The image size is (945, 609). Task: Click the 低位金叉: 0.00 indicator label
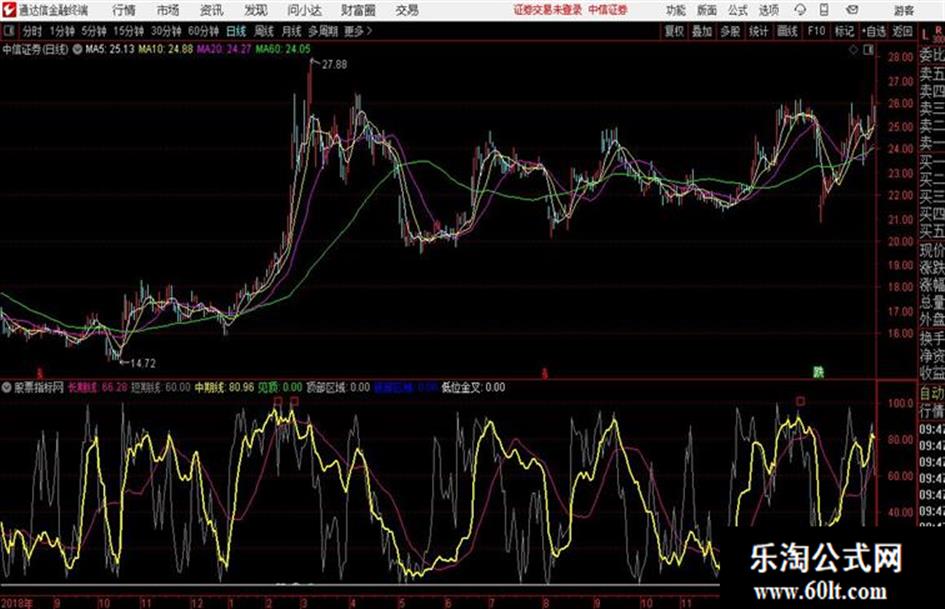pos(473,388)
